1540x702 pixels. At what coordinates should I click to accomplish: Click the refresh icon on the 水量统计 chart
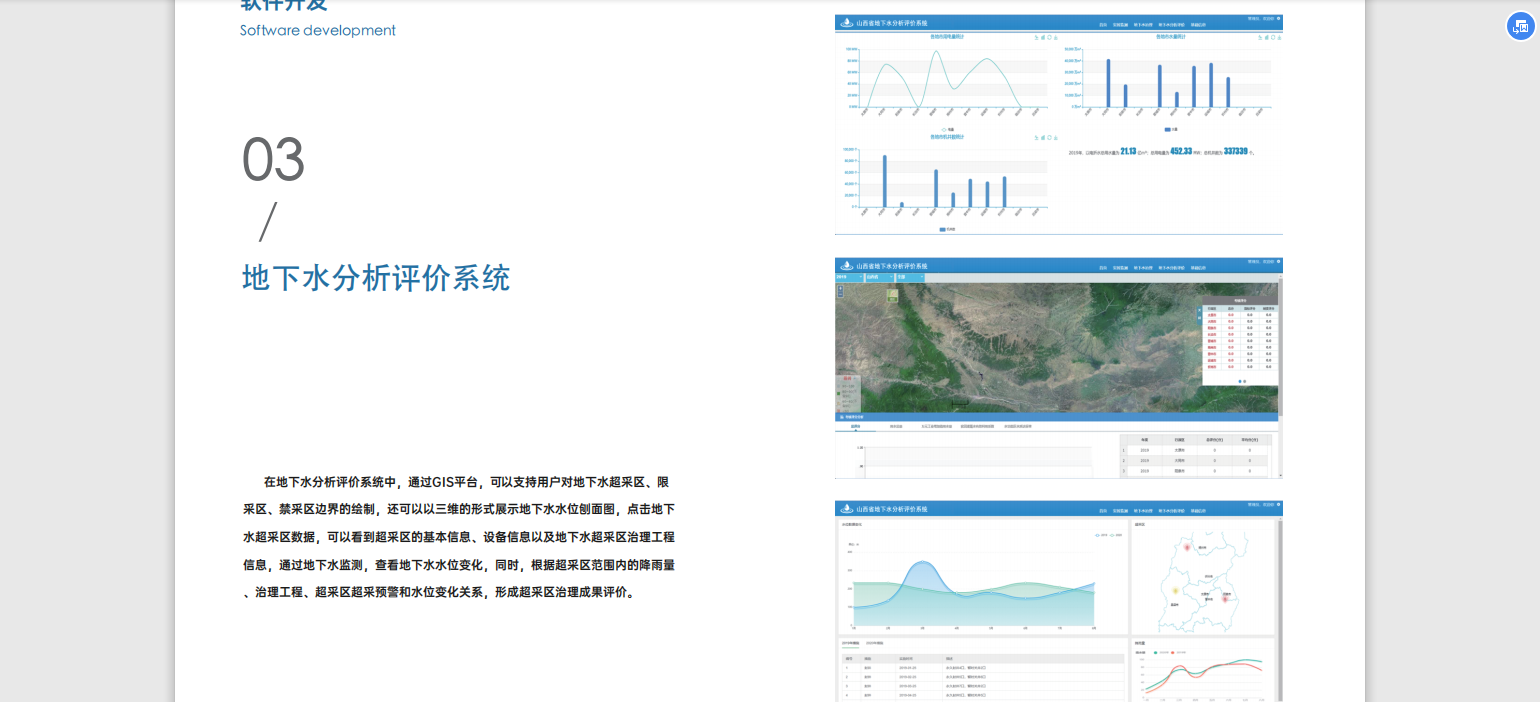pos(1273,37)
